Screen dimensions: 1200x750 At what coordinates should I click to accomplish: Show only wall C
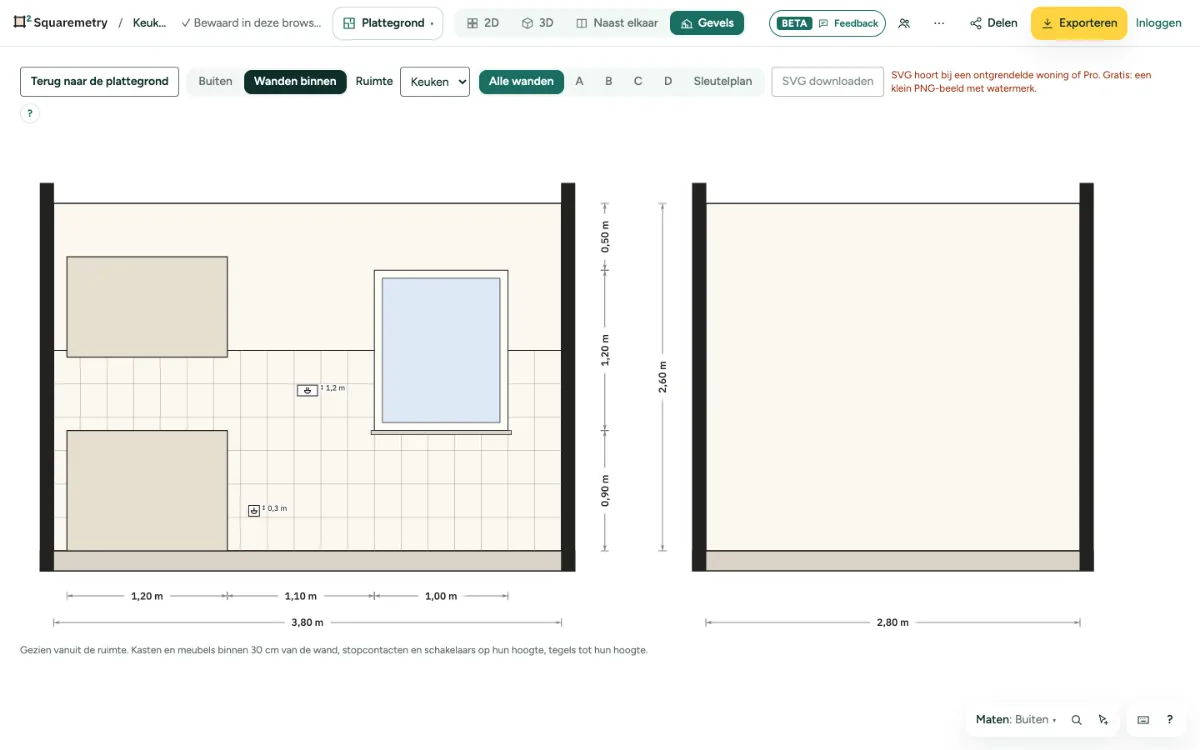click(638, 82)
